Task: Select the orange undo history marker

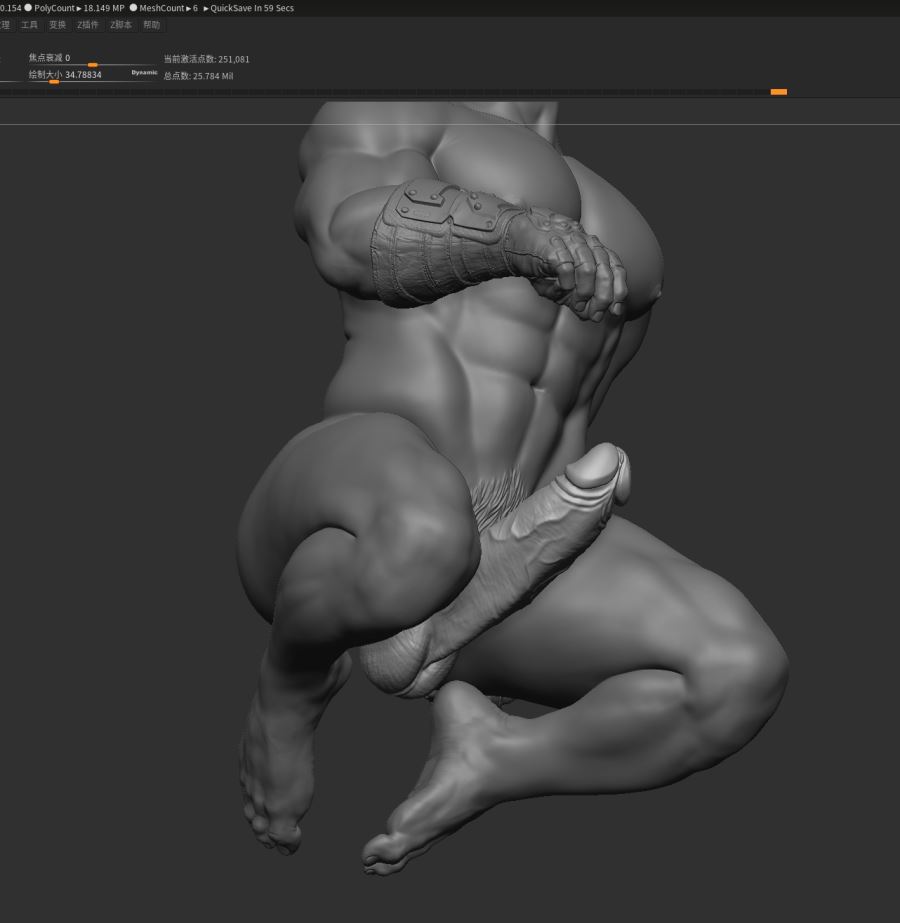Action: (x=778, y=92)
